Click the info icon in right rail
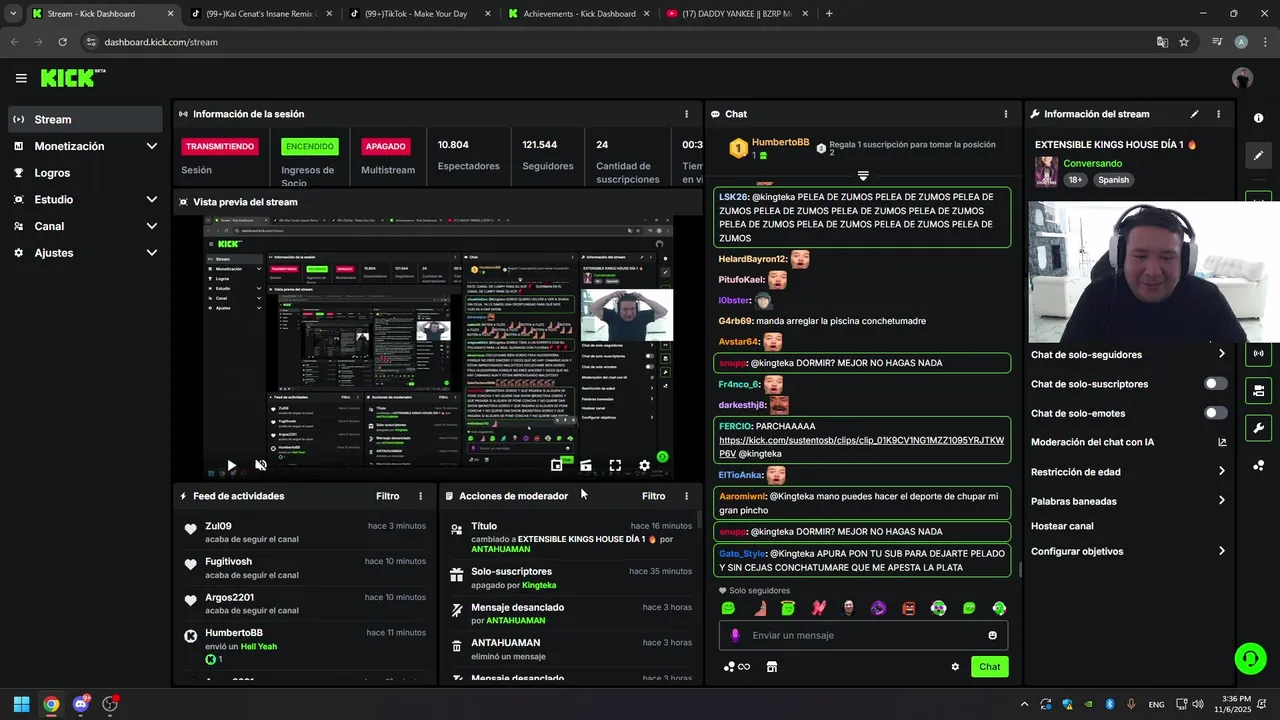Screen dimensions: 1280x720 point(1258,118)
